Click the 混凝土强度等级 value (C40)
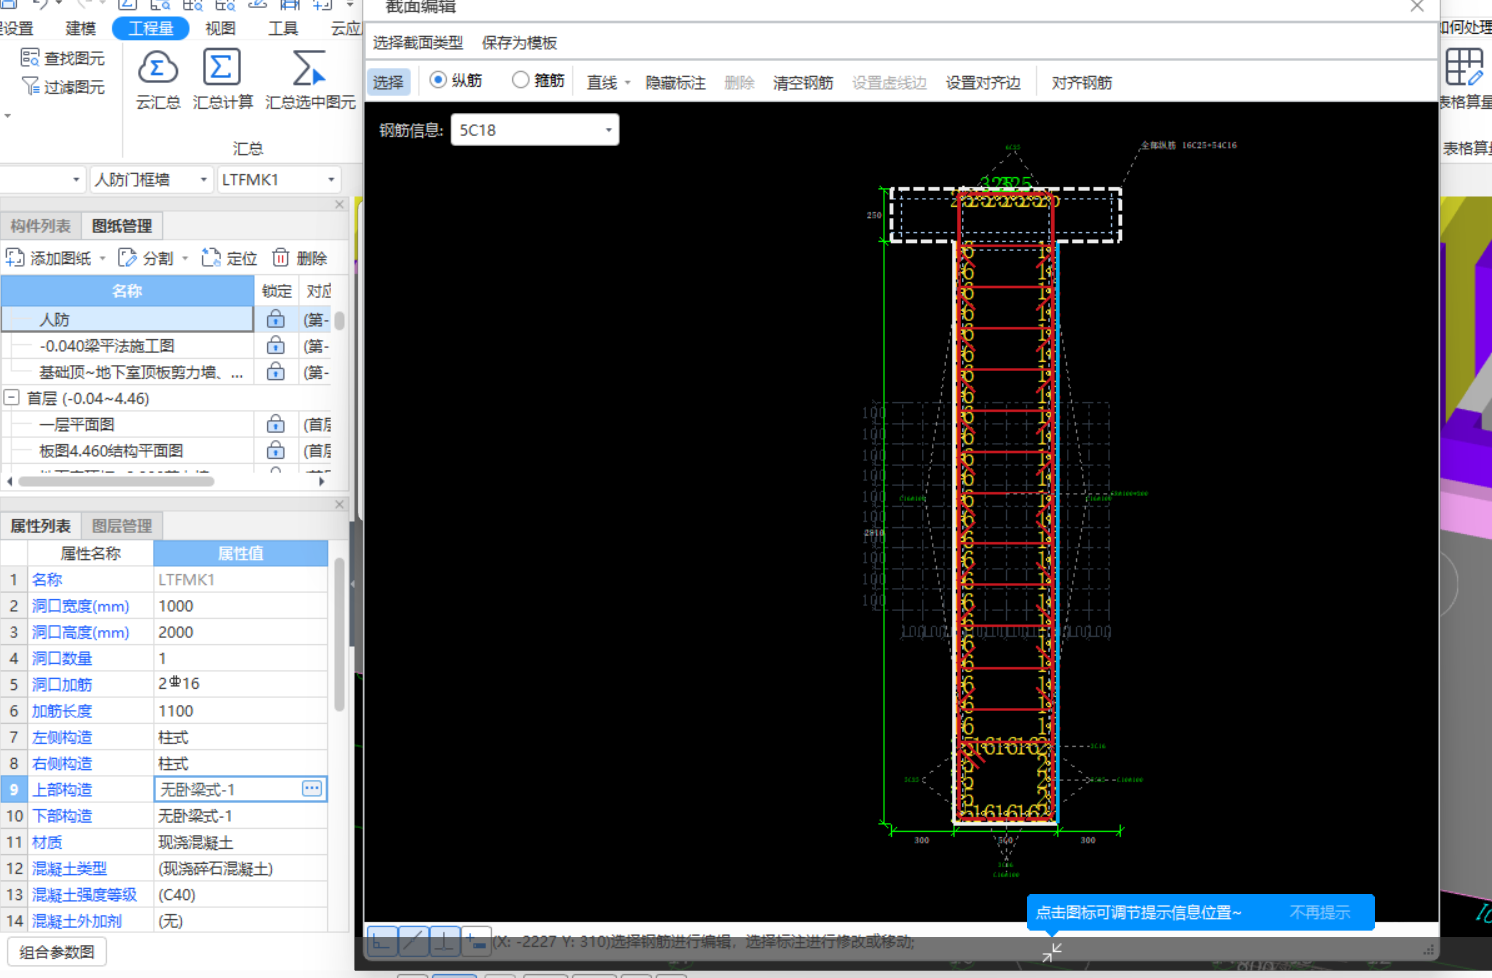Viewport: 1492px width, 978px height. click(241, 895)
